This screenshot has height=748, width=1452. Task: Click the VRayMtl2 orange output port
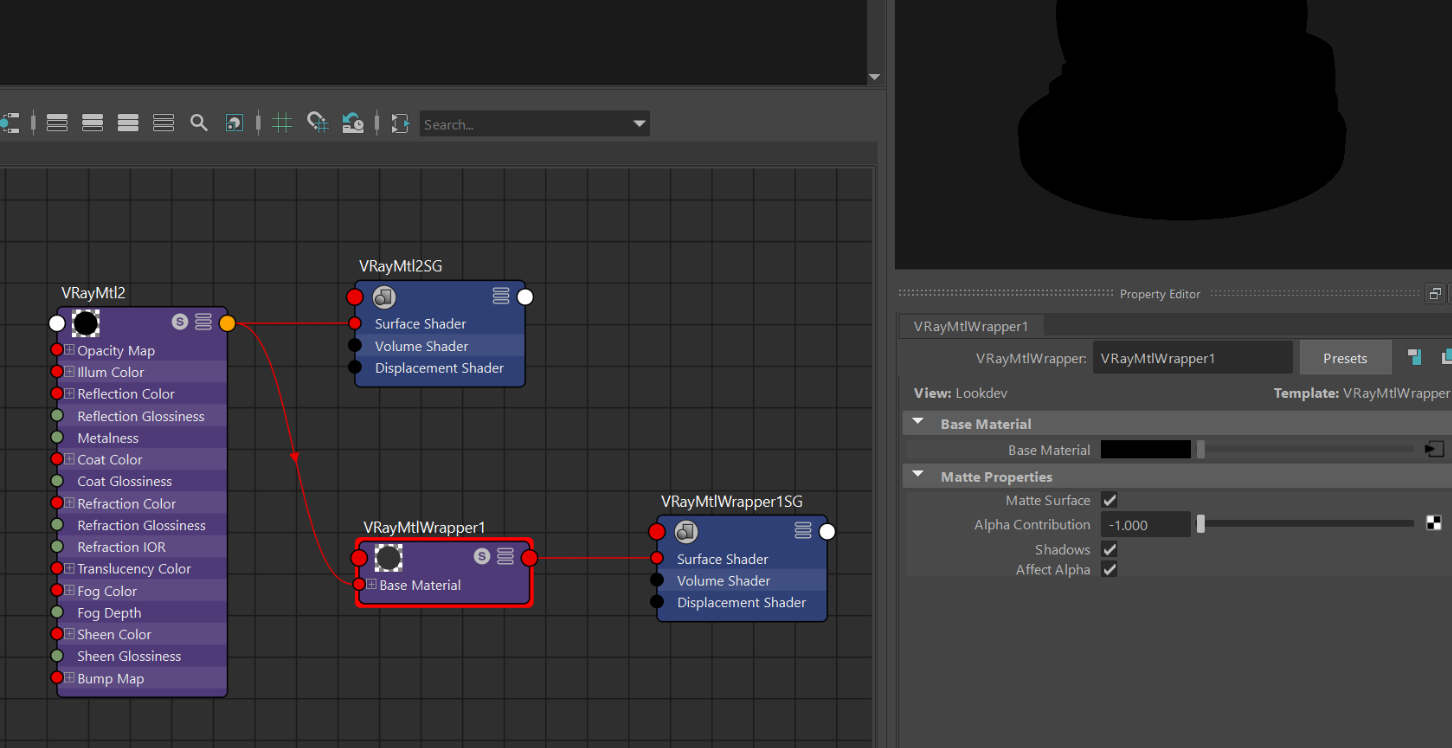(227, 323)
